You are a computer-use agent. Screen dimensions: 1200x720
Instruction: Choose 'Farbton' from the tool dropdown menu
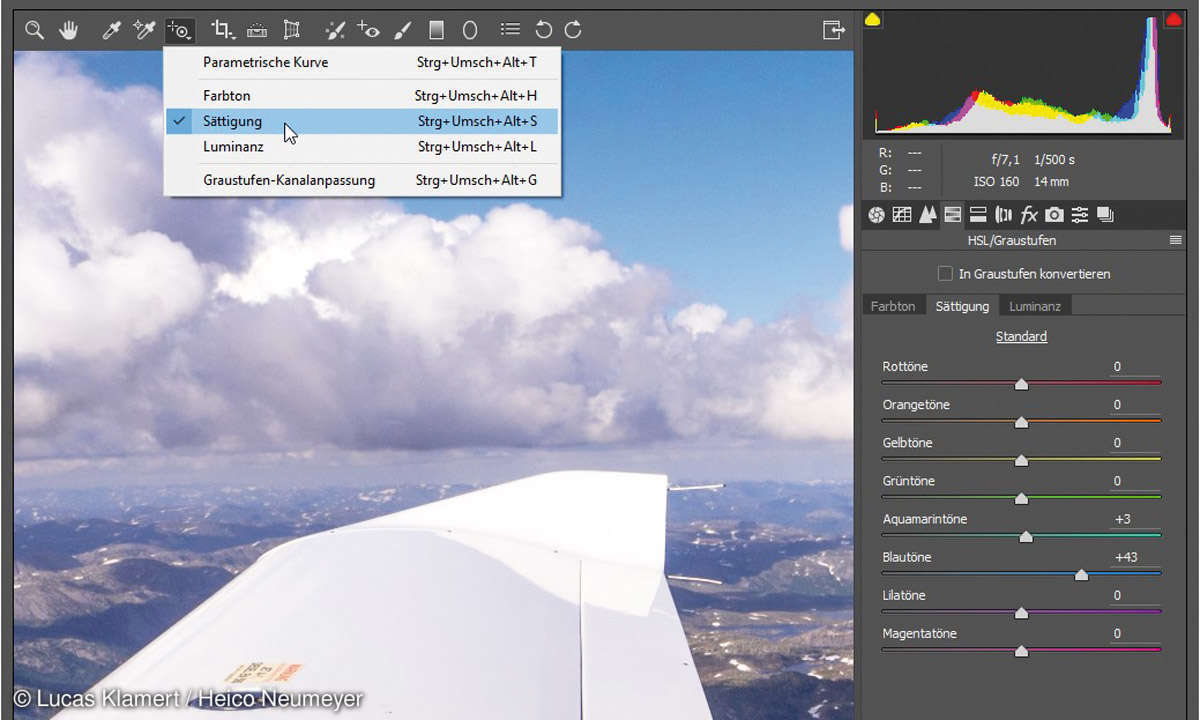361,96
